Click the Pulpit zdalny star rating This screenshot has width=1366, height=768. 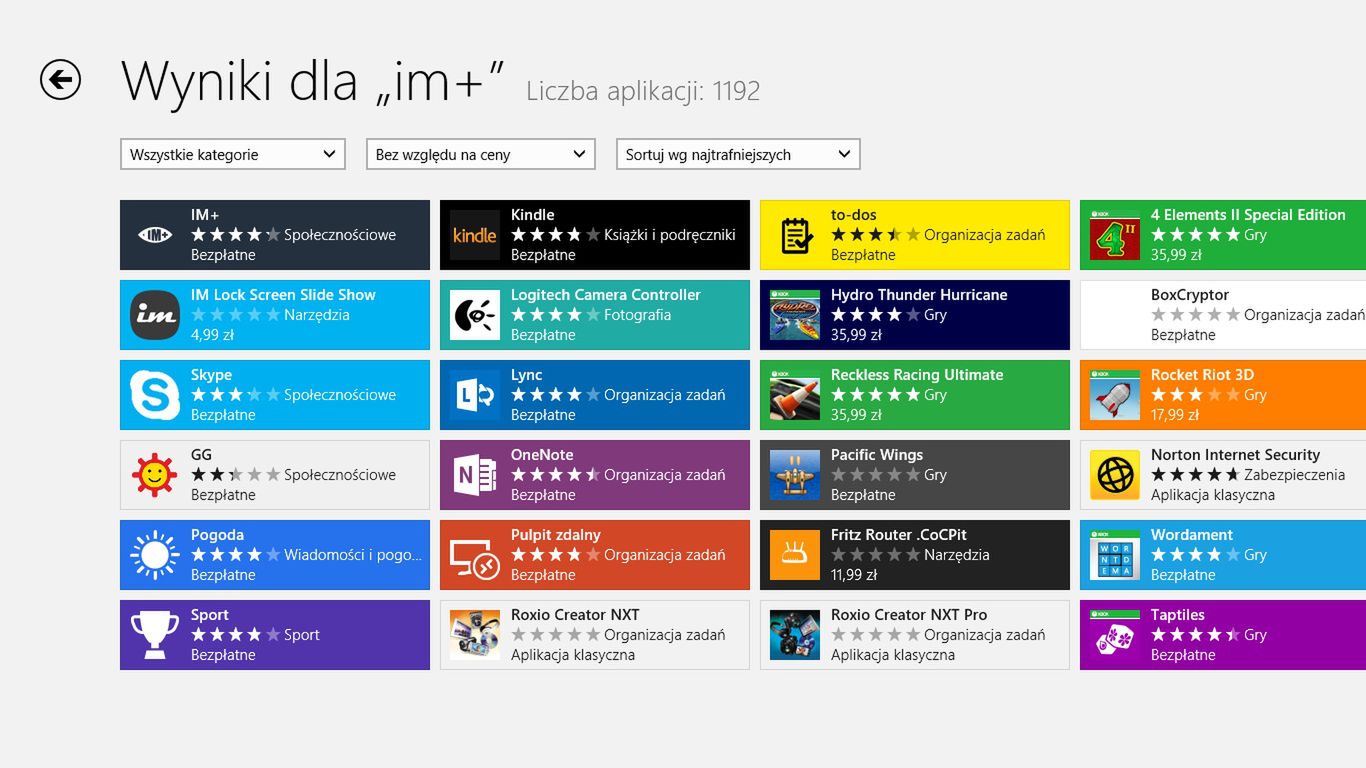coord(556,555)
